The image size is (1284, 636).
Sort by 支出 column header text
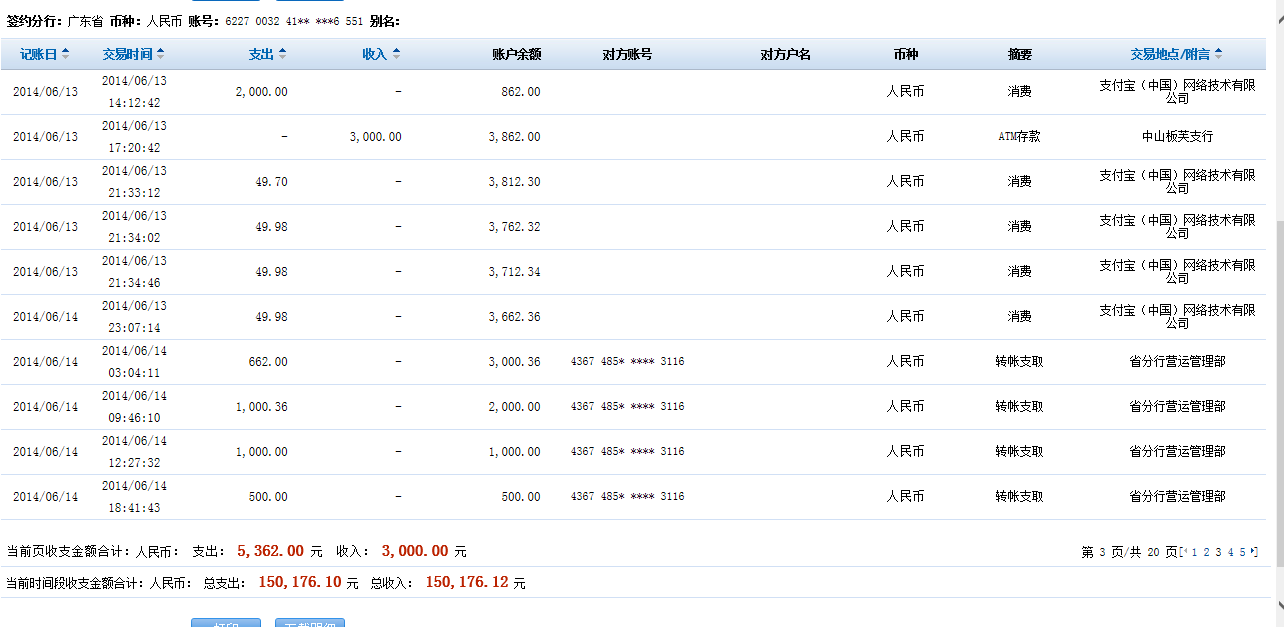[261, 54]
